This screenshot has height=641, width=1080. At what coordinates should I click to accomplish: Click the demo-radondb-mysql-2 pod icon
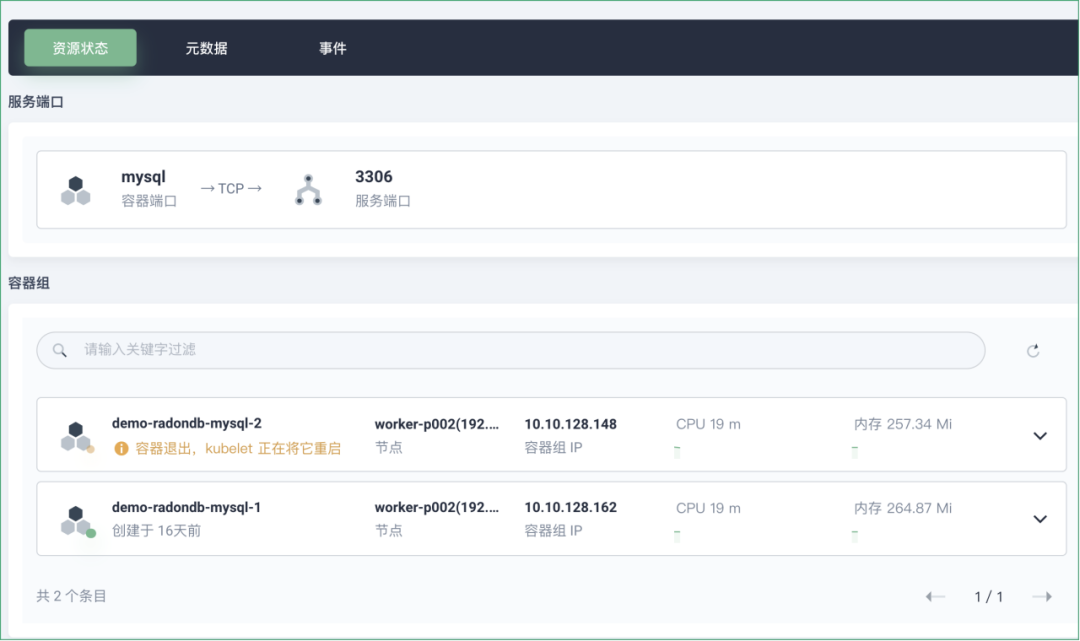(x=76, y=437)
